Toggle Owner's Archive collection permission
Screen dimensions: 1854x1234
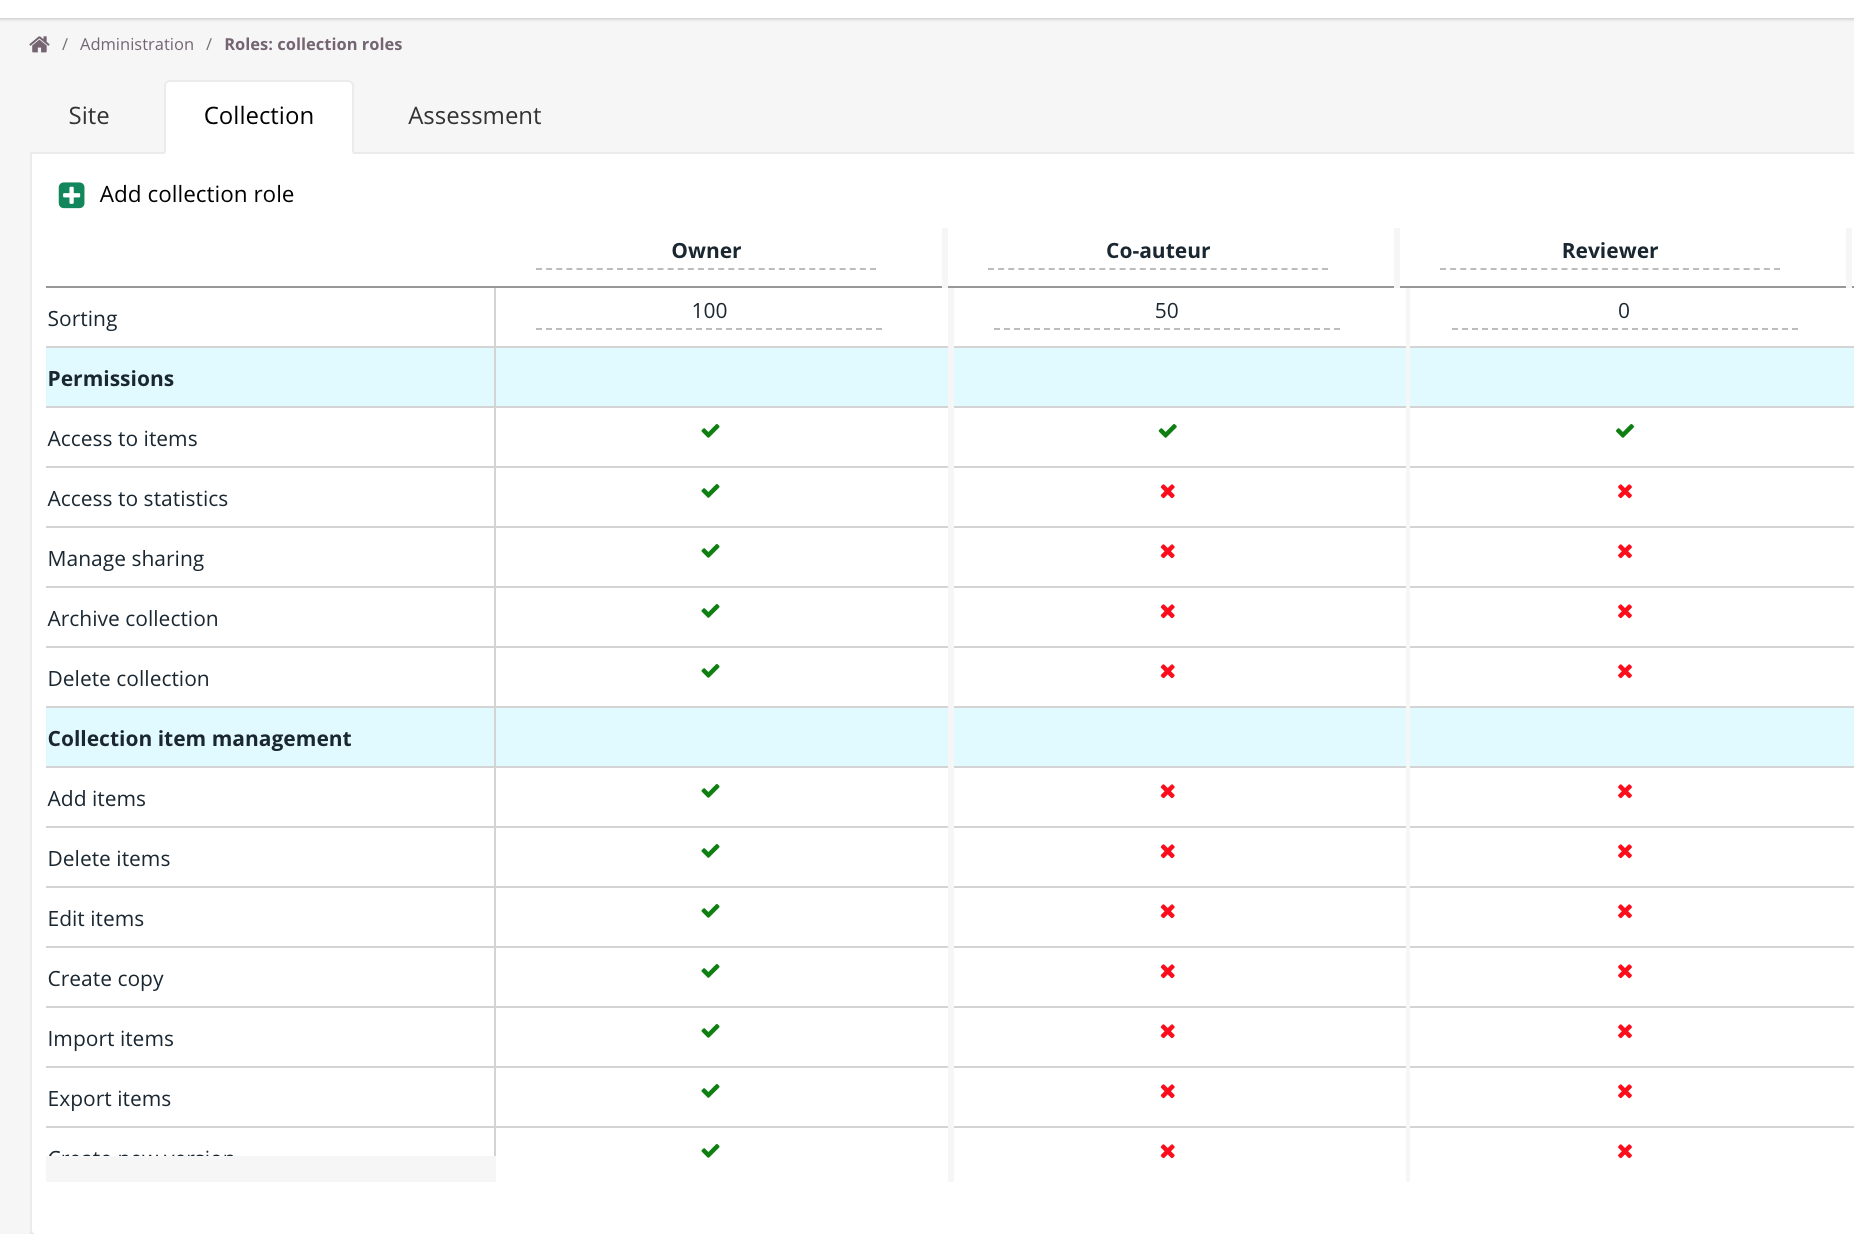point(710,611)
